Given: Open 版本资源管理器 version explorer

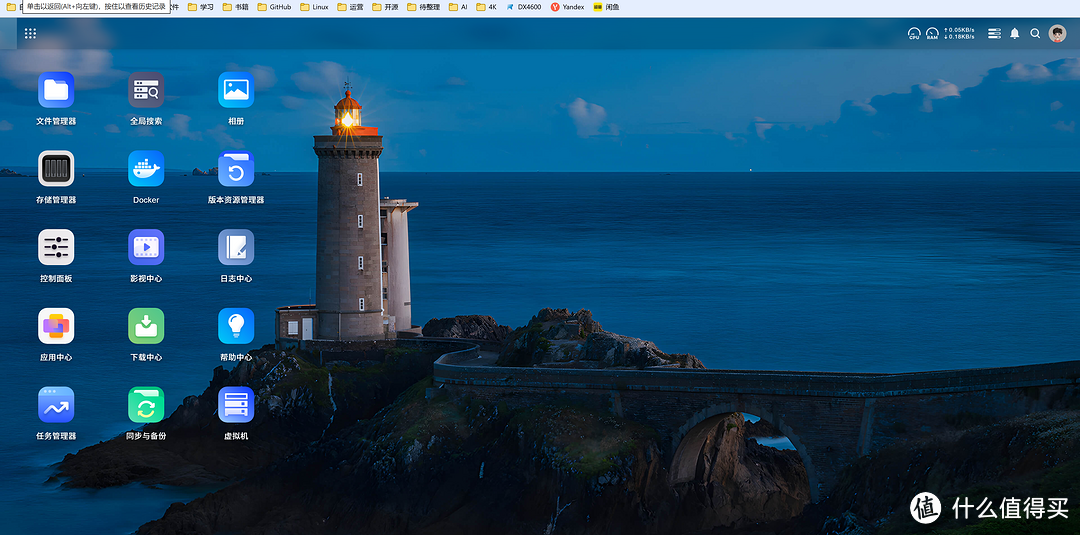Looking at the screenshot, I should 236,168.
